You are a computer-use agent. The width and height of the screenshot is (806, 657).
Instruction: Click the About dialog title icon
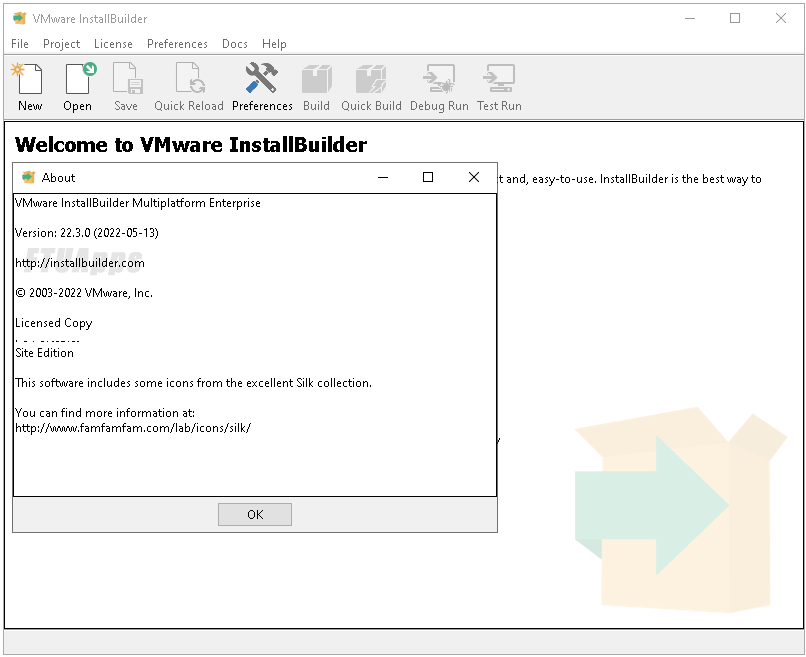click(x=28, y=177)
